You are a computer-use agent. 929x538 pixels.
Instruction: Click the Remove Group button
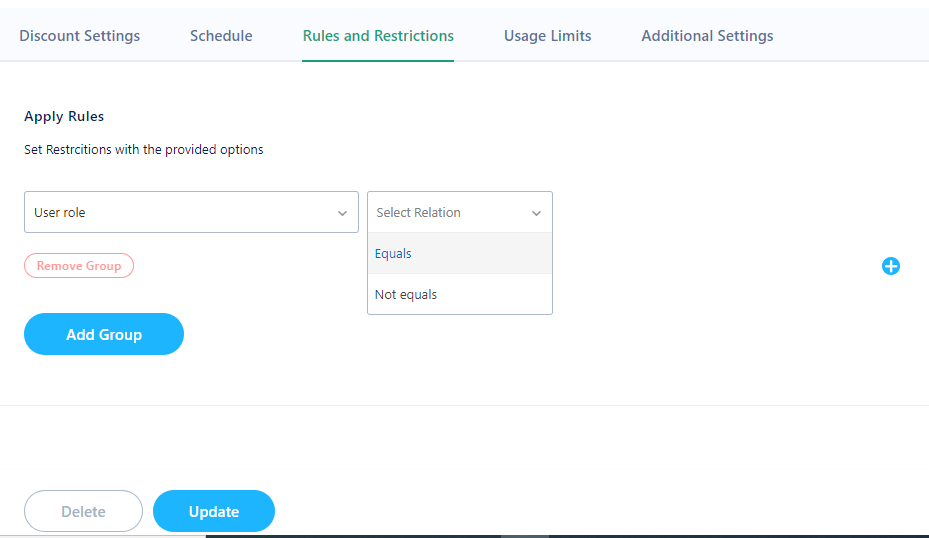(79, 265)
